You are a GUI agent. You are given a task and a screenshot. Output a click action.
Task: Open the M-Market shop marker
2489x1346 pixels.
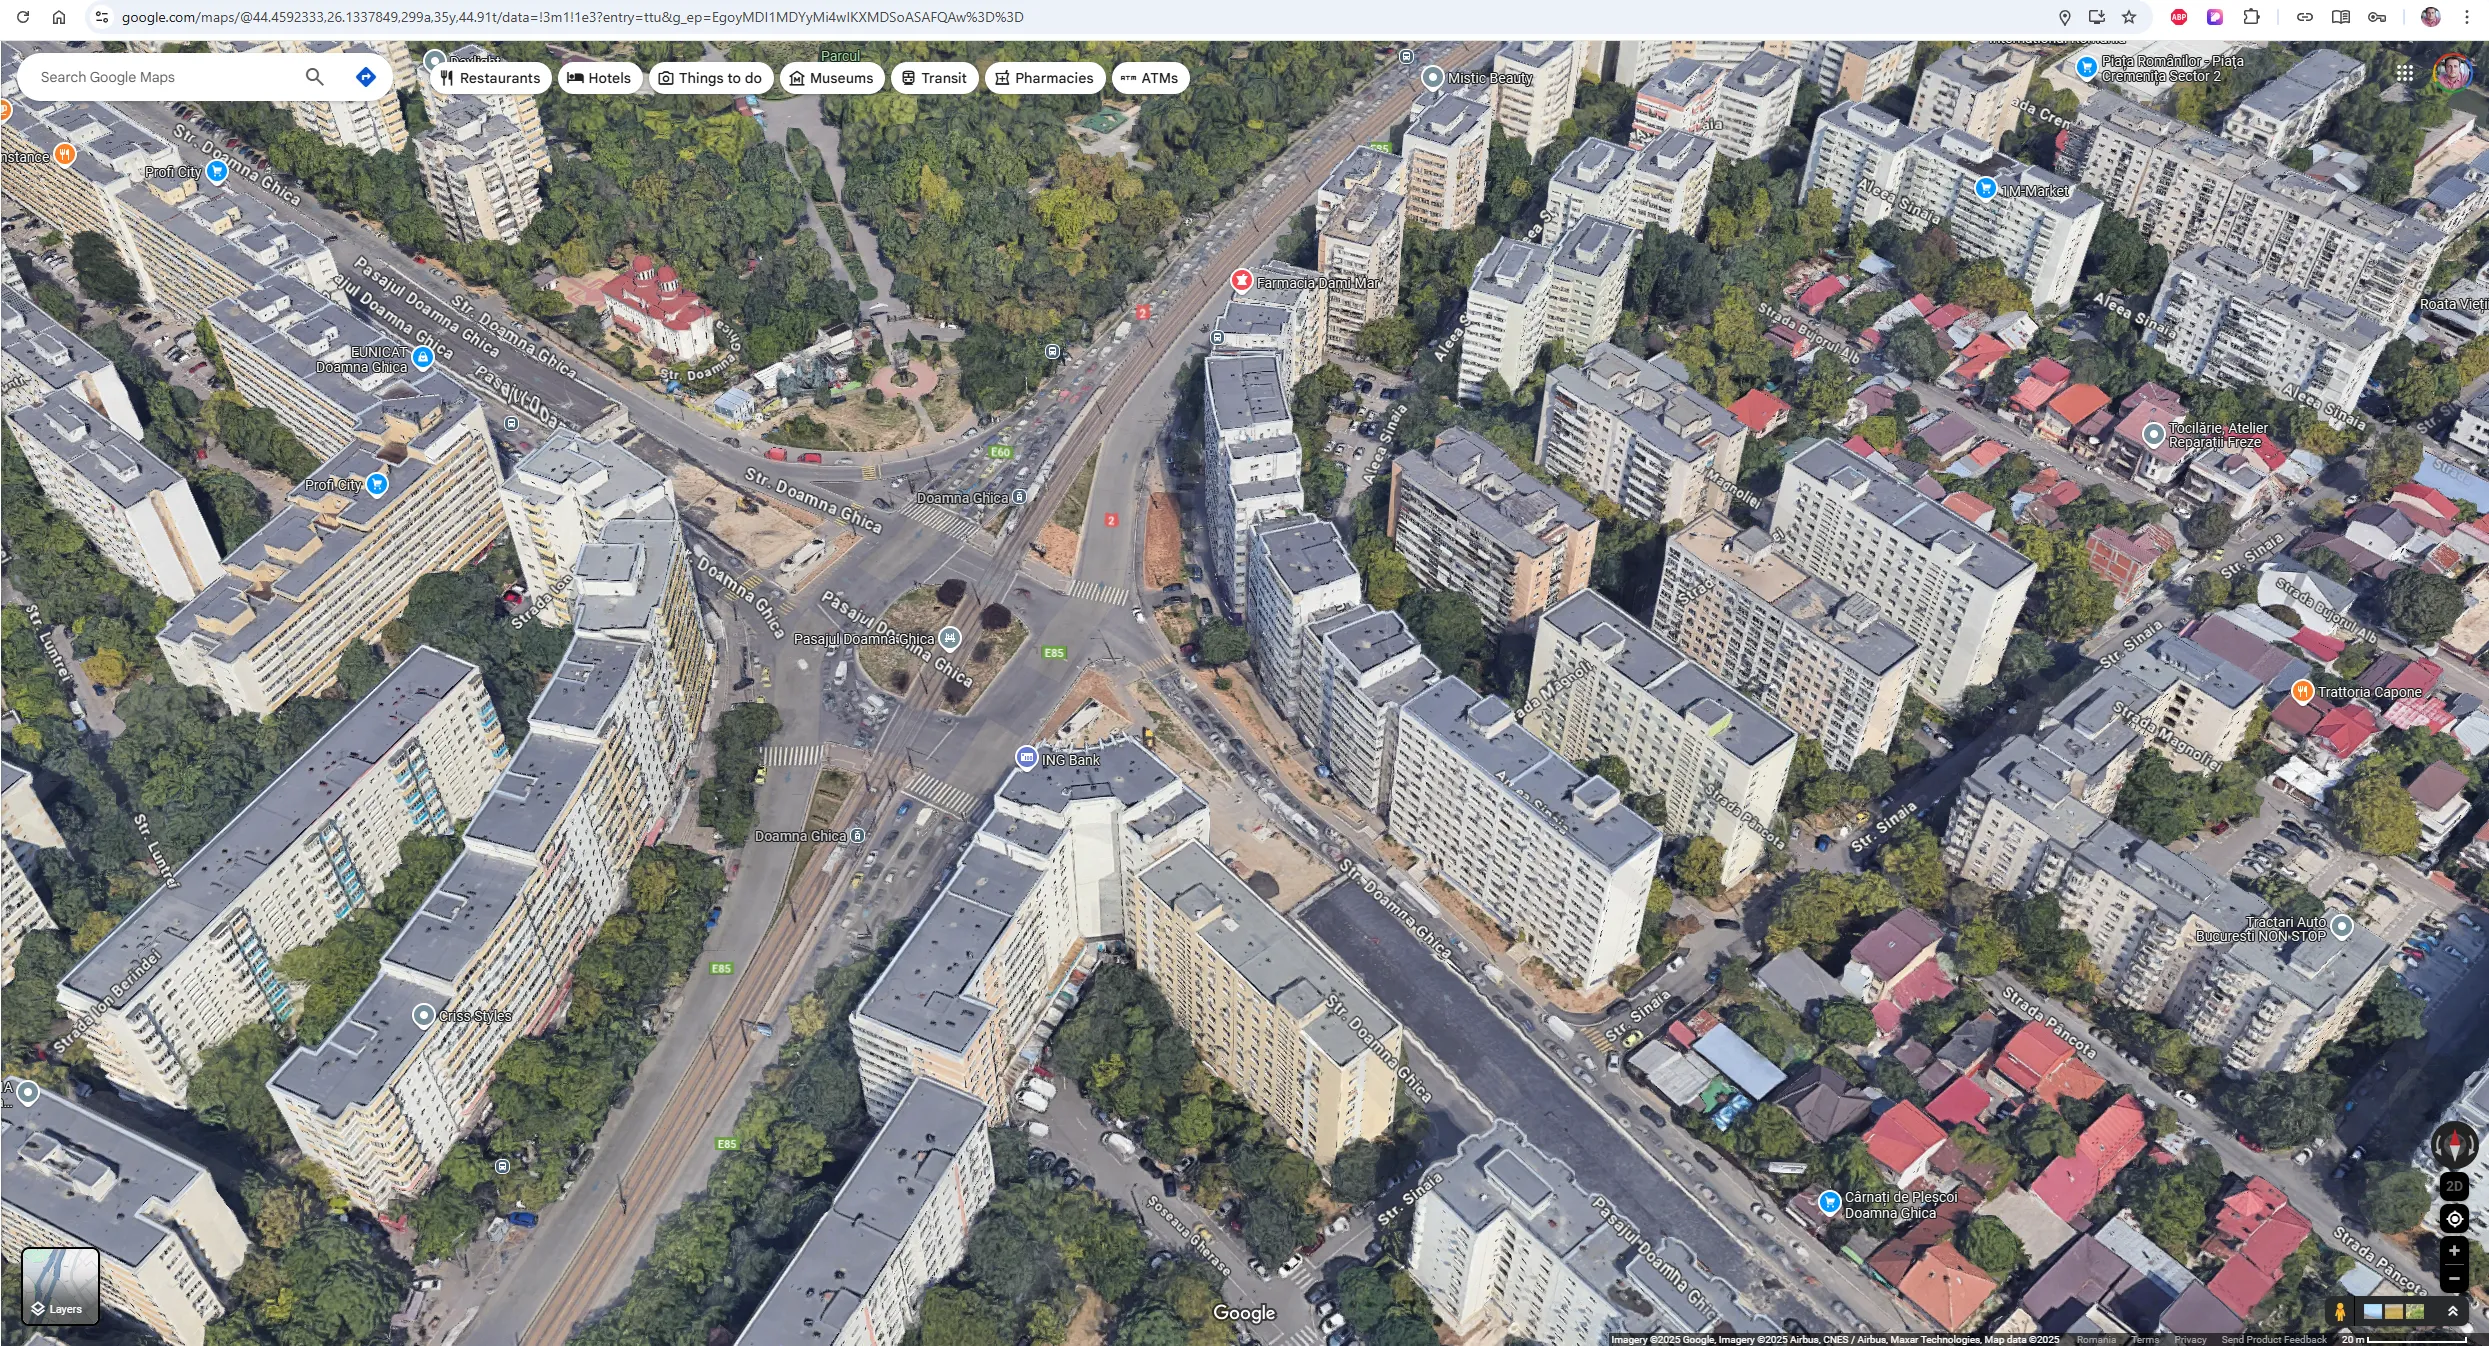[x=1986, y=187]
